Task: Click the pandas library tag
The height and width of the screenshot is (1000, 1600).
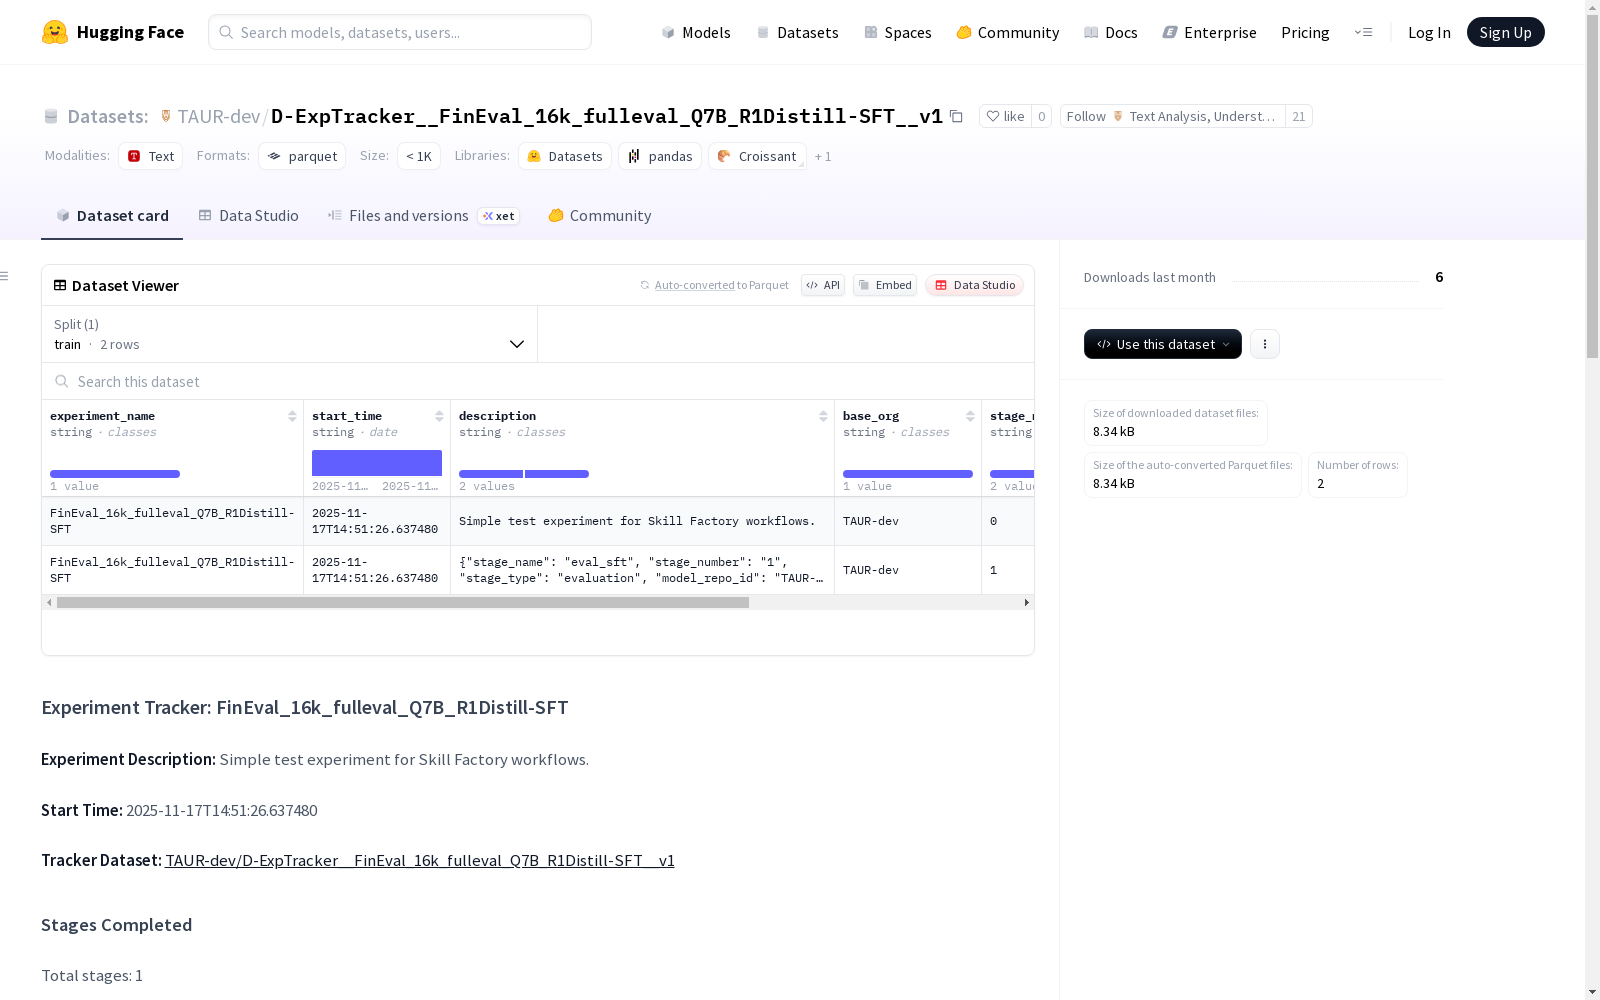Action: tap(660, 156)
